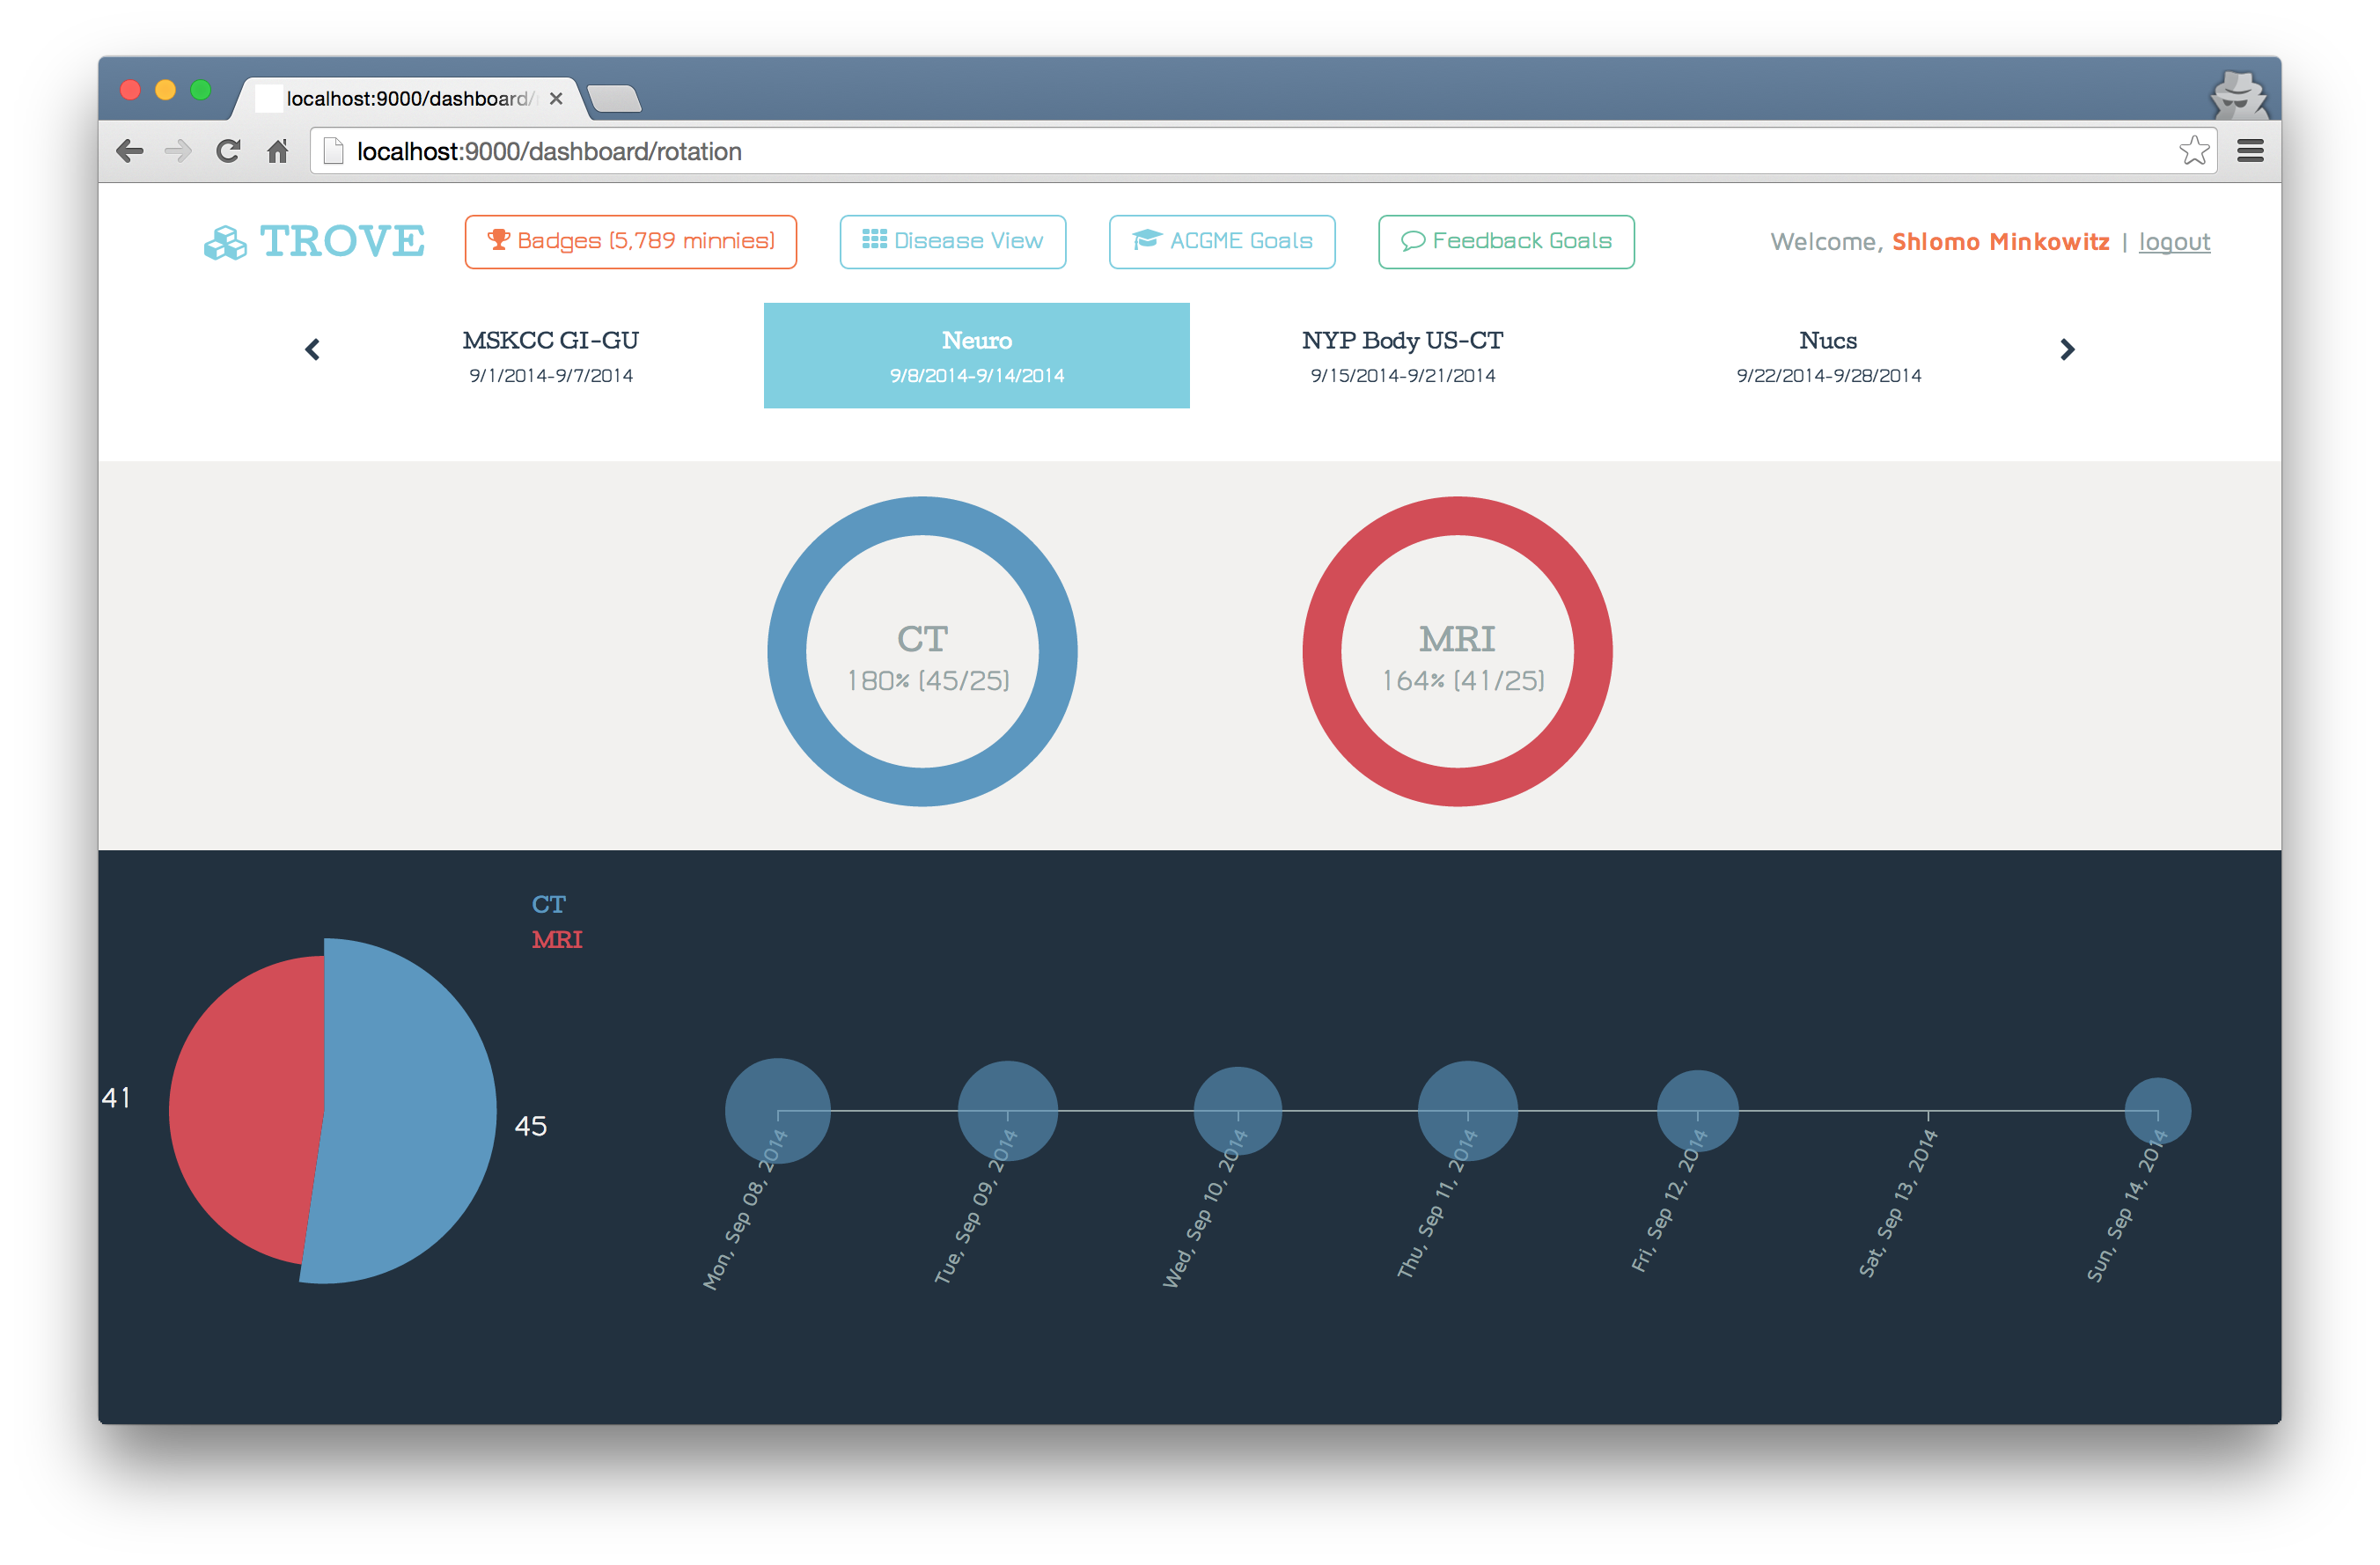
Task: Go to the browser home icon
Action: [x=278, y=151]
